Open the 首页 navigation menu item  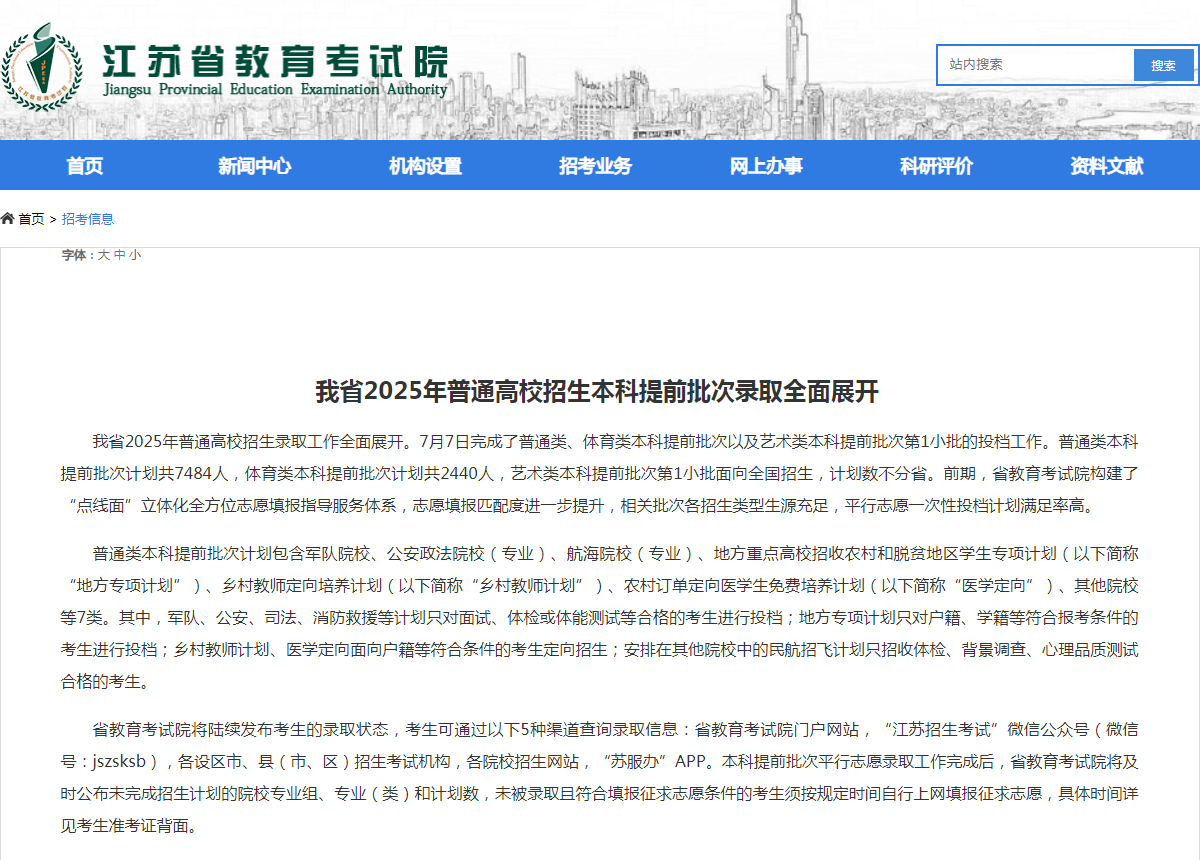point(85,166)
